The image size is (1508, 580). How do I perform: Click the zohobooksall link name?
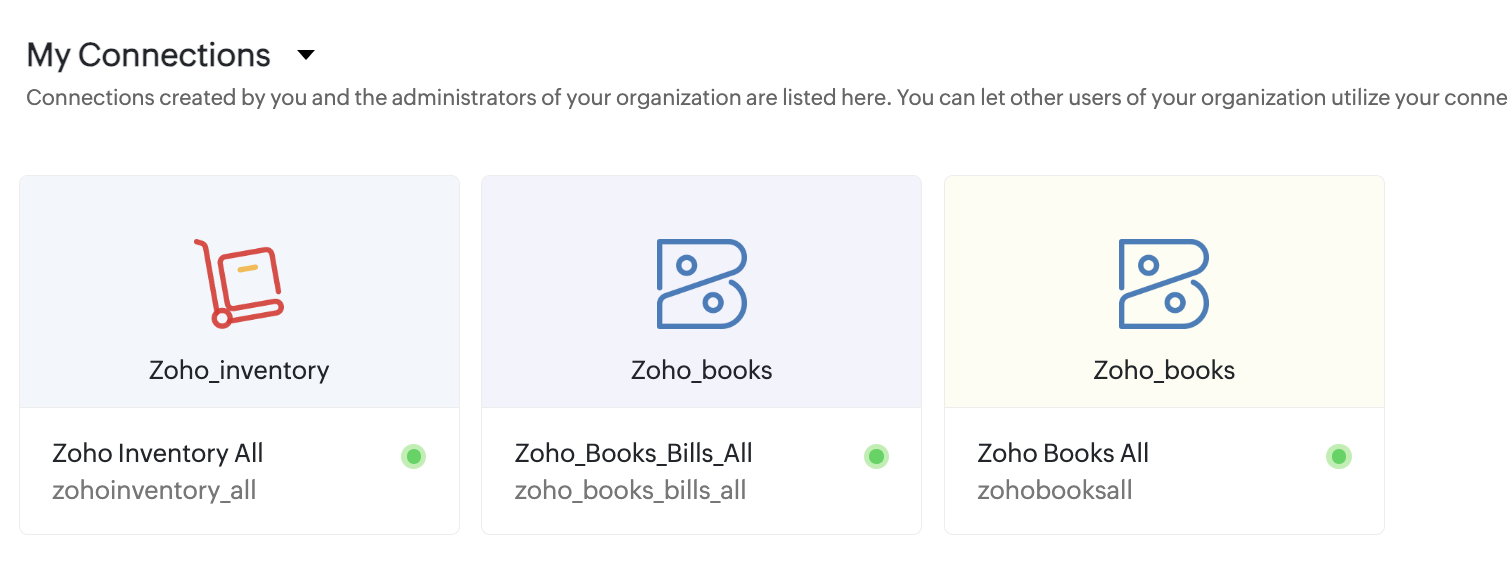(1054, 490)
